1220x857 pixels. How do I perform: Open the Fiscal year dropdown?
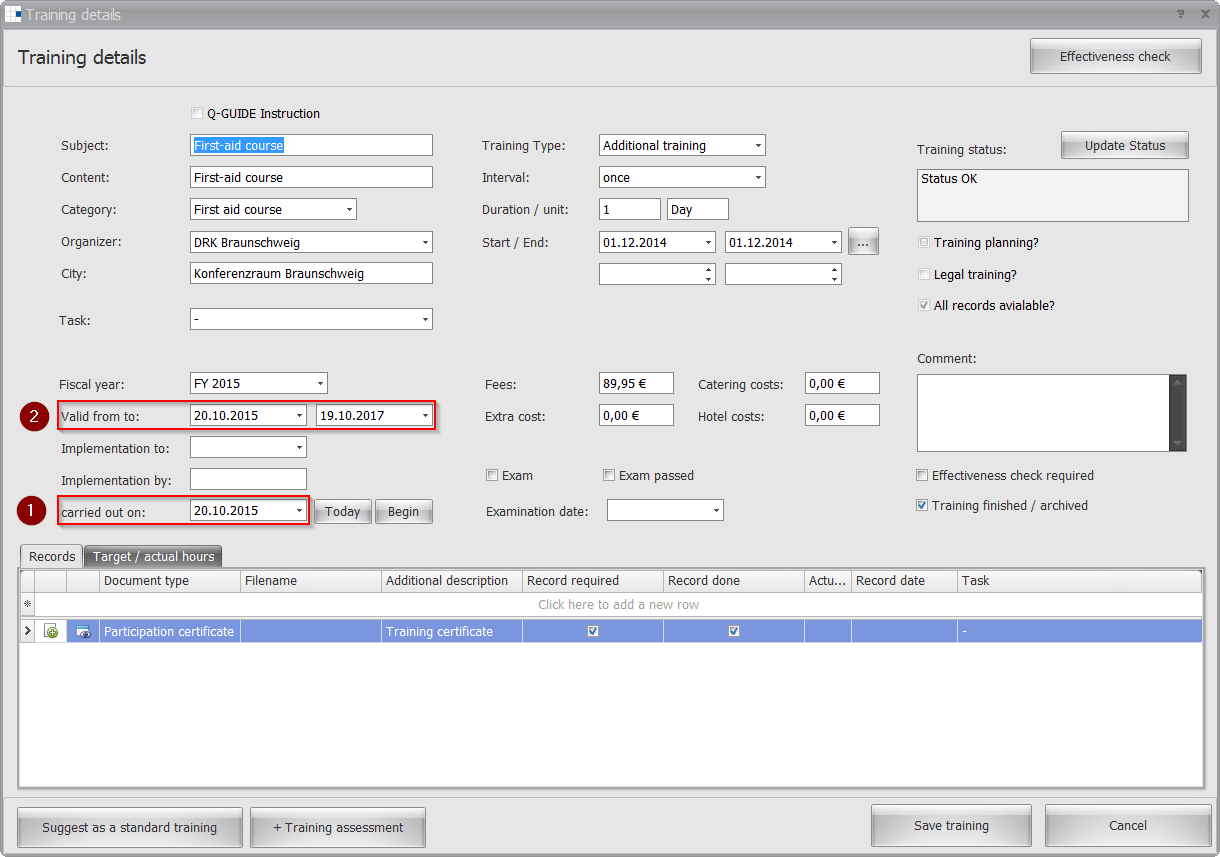click(320, 384)
